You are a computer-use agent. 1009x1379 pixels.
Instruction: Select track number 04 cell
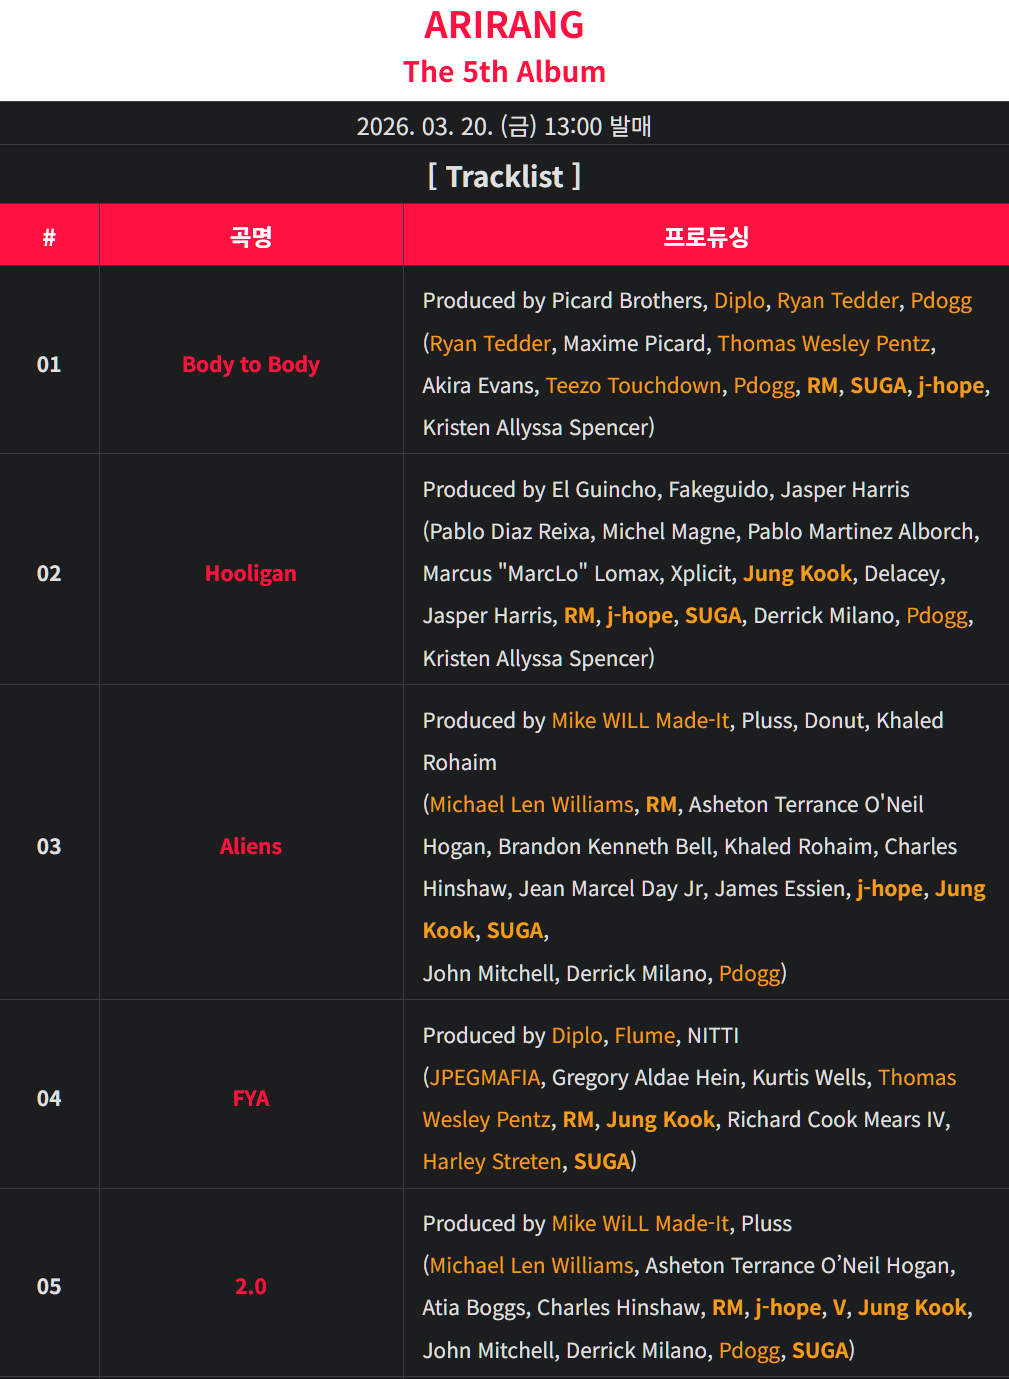click(49, 1098)
